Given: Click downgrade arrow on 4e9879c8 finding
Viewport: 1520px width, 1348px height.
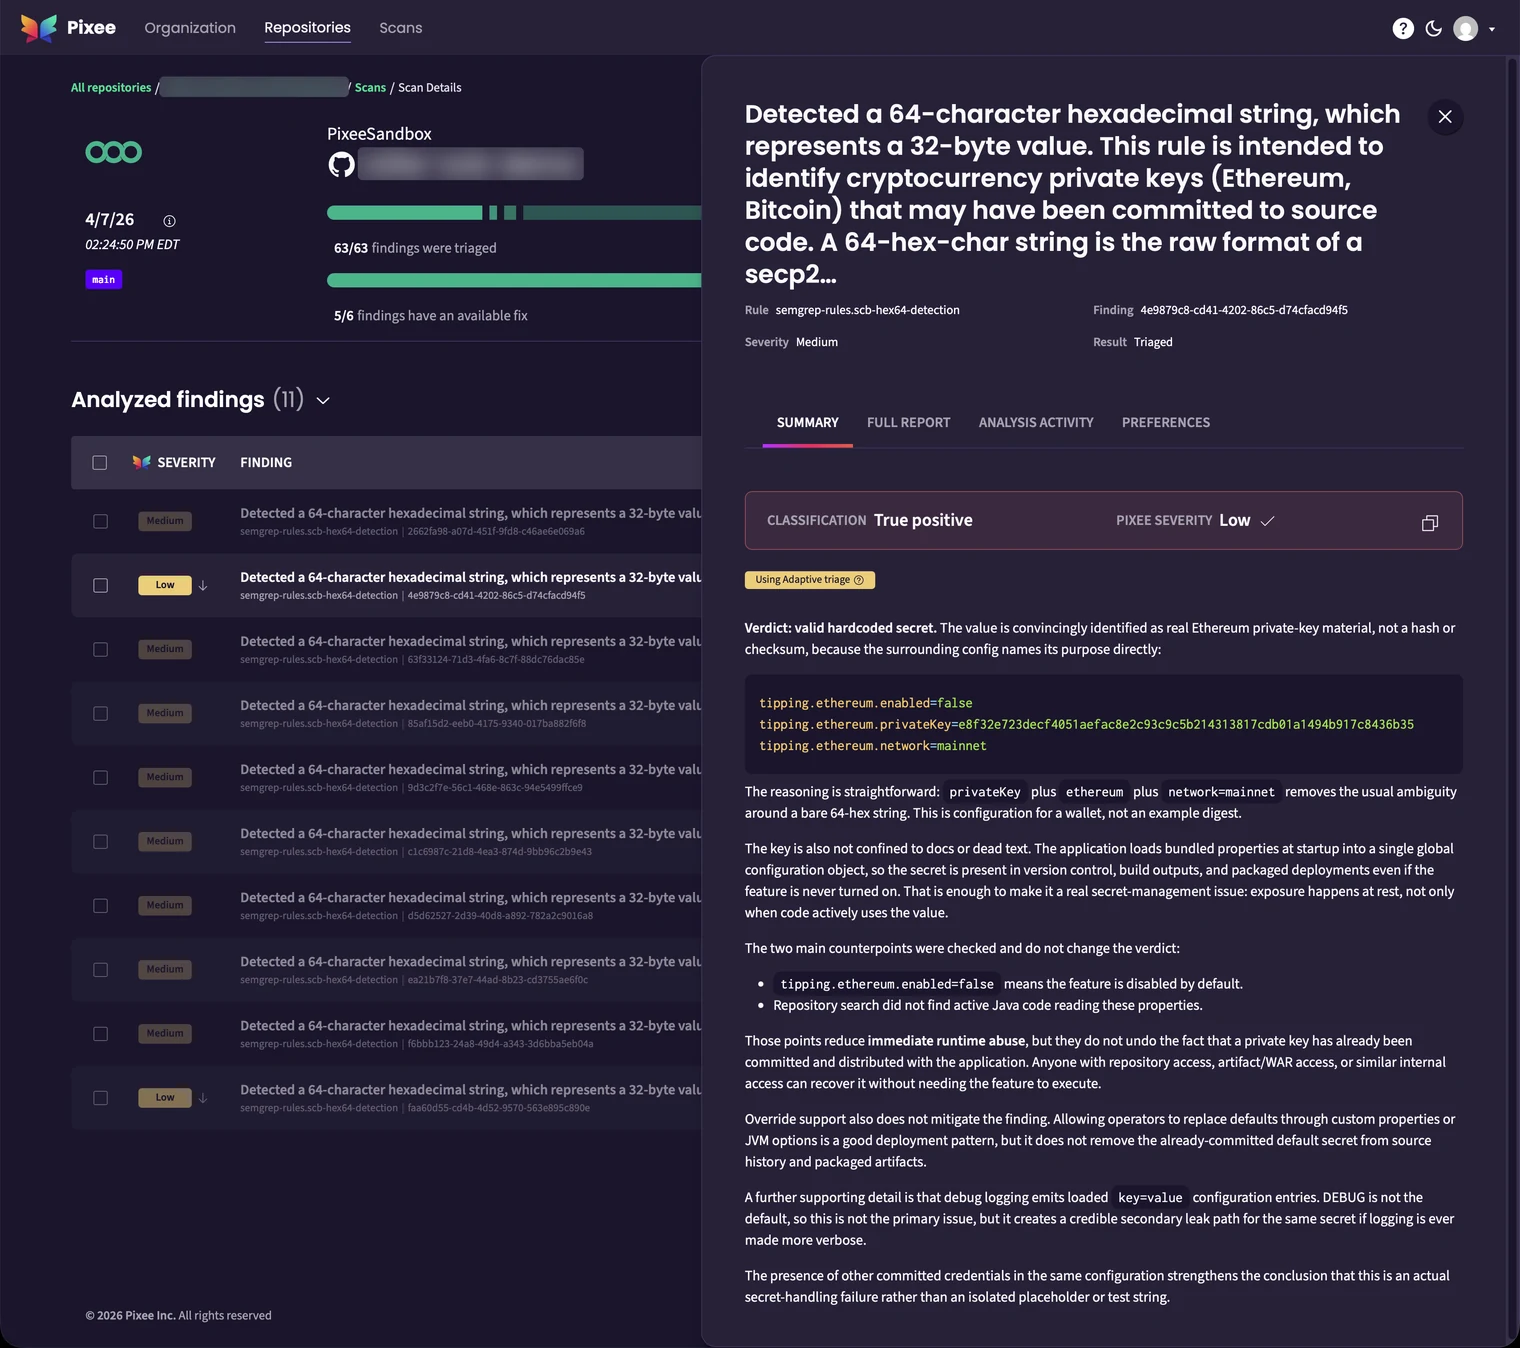Looking at the screenshot, I should click(203, 585).
